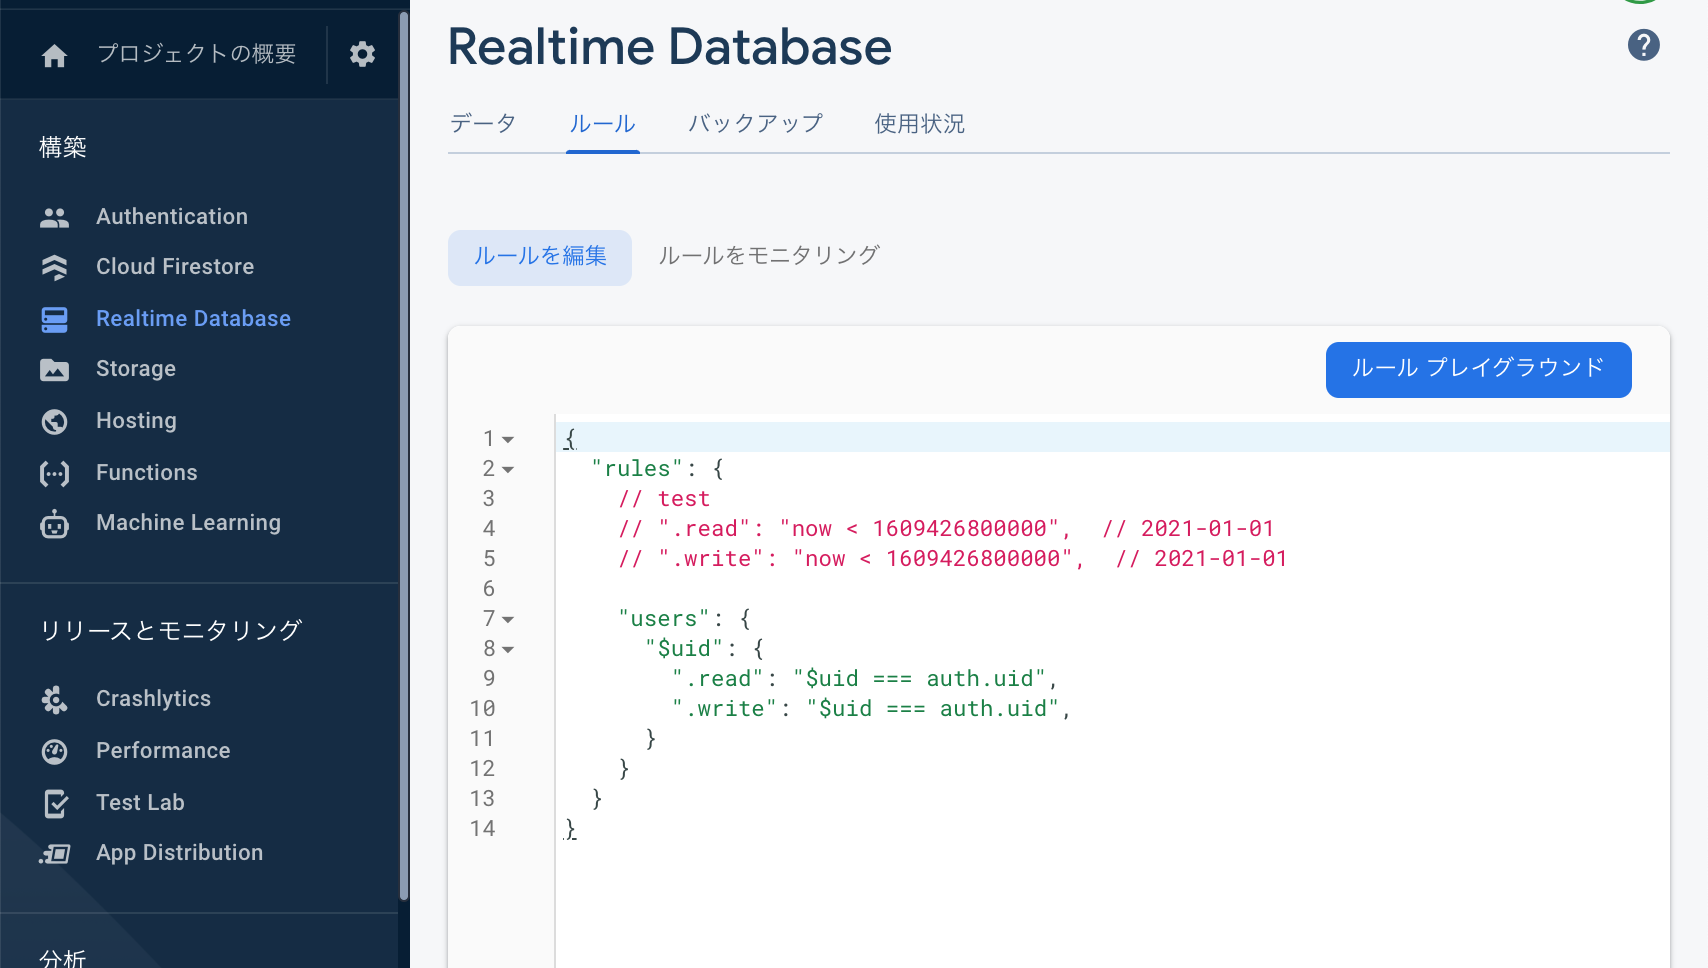Open project settings gear icon
This screenshot has width=1708, height=968.
(x=362, y=54)
